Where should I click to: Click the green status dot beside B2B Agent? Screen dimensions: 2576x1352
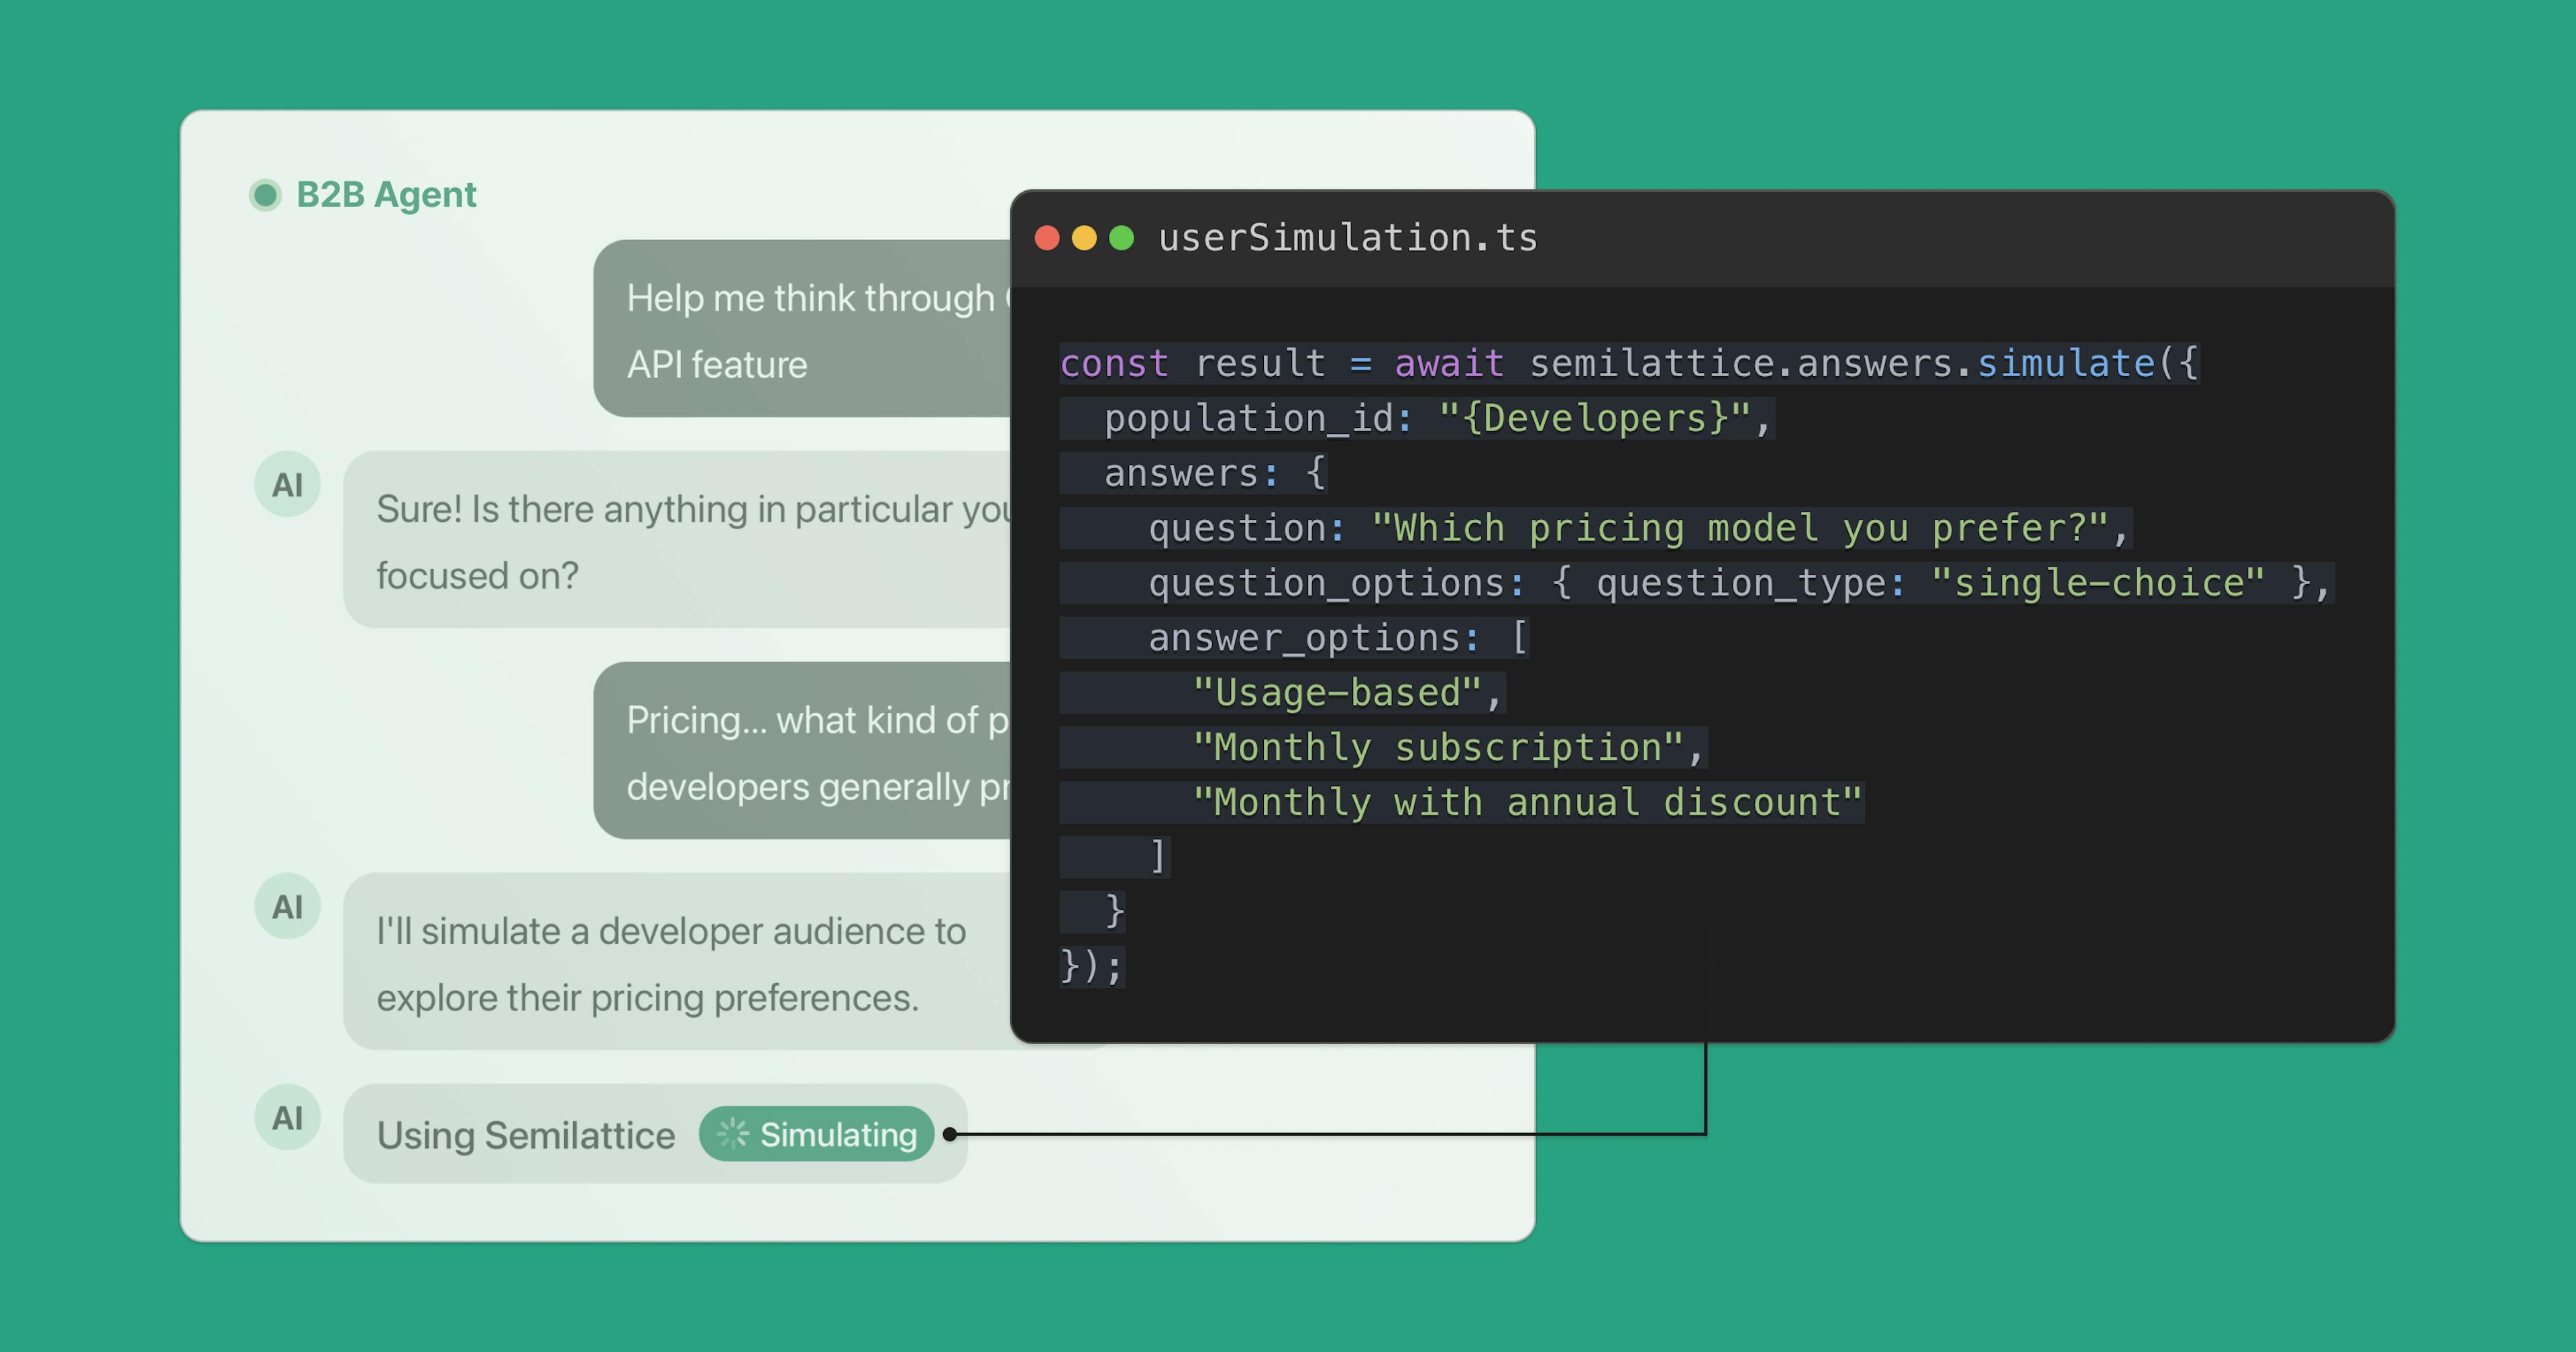pyautogui.click(x=265, y=195)
